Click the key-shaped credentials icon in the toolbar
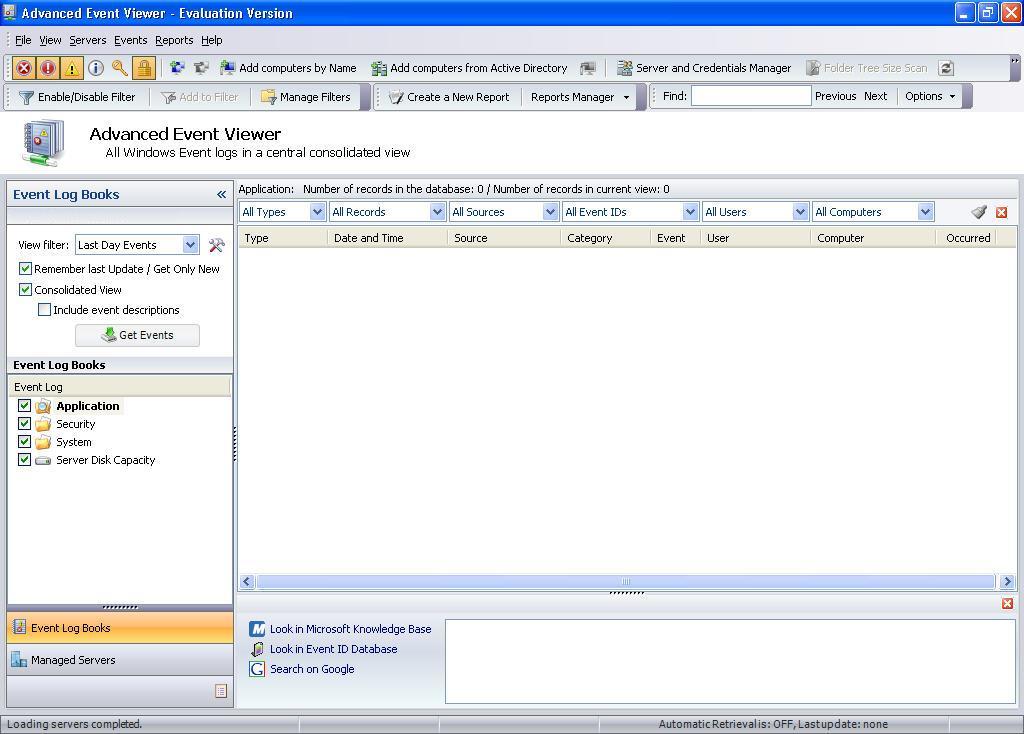 click(x=118, y=67)
